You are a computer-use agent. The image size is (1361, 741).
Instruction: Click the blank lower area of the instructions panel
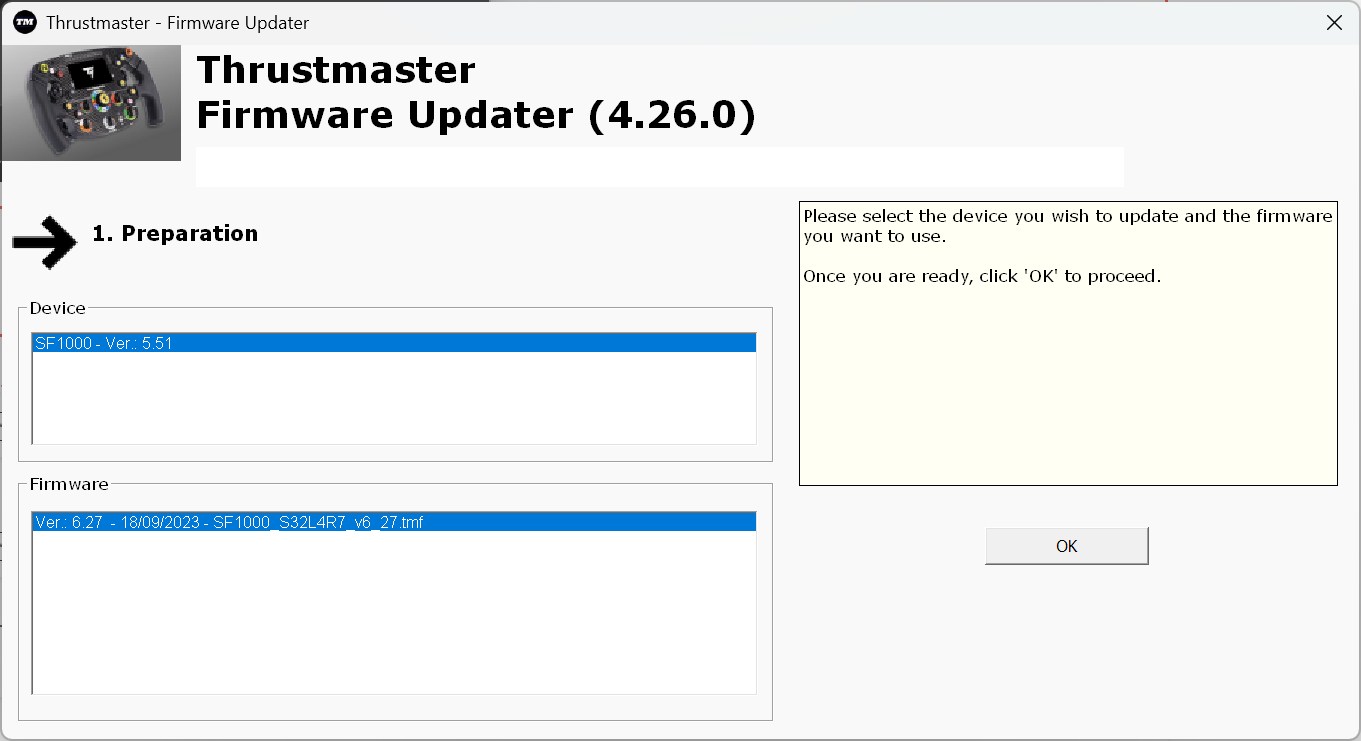(x=1067, y=400)
